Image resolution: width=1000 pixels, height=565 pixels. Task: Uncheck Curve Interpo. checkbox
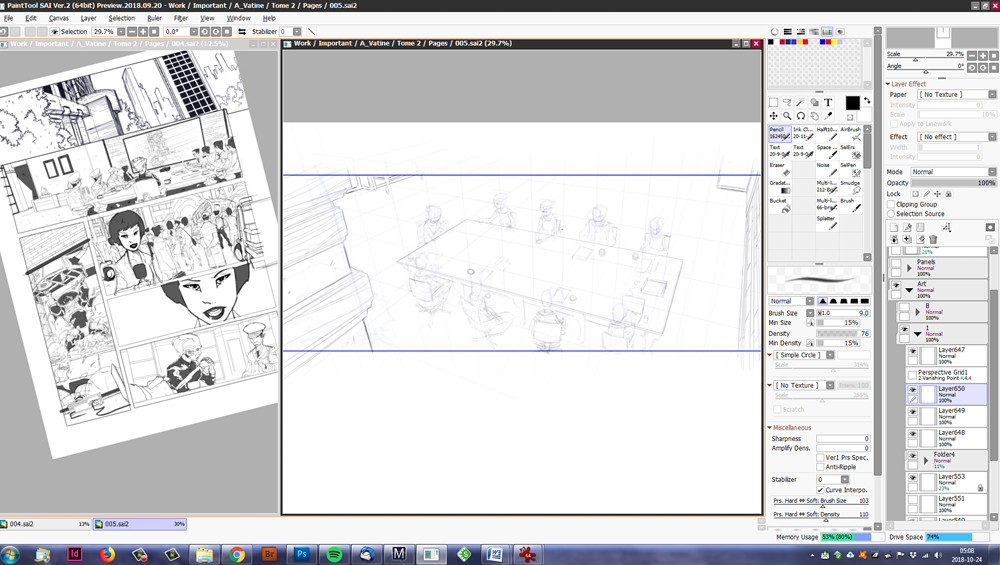(820, 490)
